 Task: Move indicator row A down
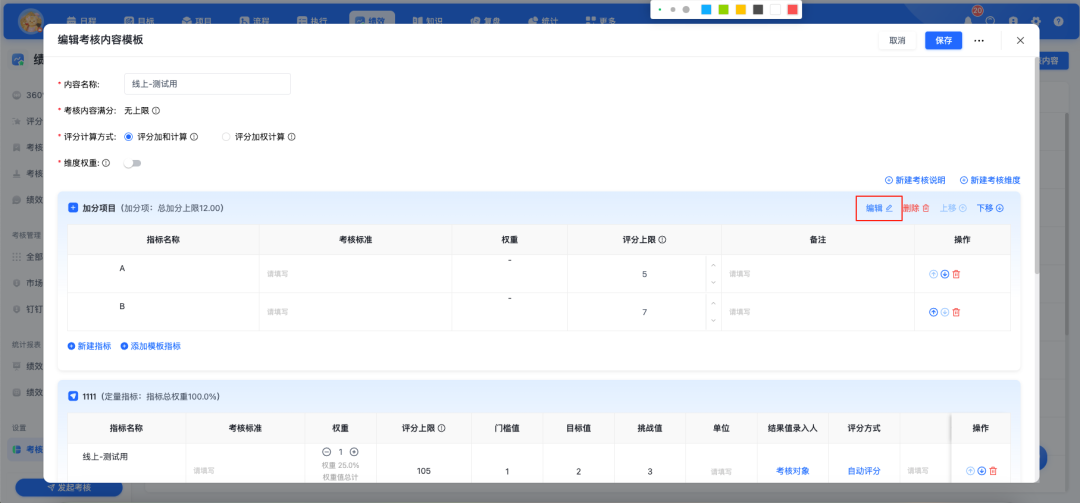tap(945, 274)
